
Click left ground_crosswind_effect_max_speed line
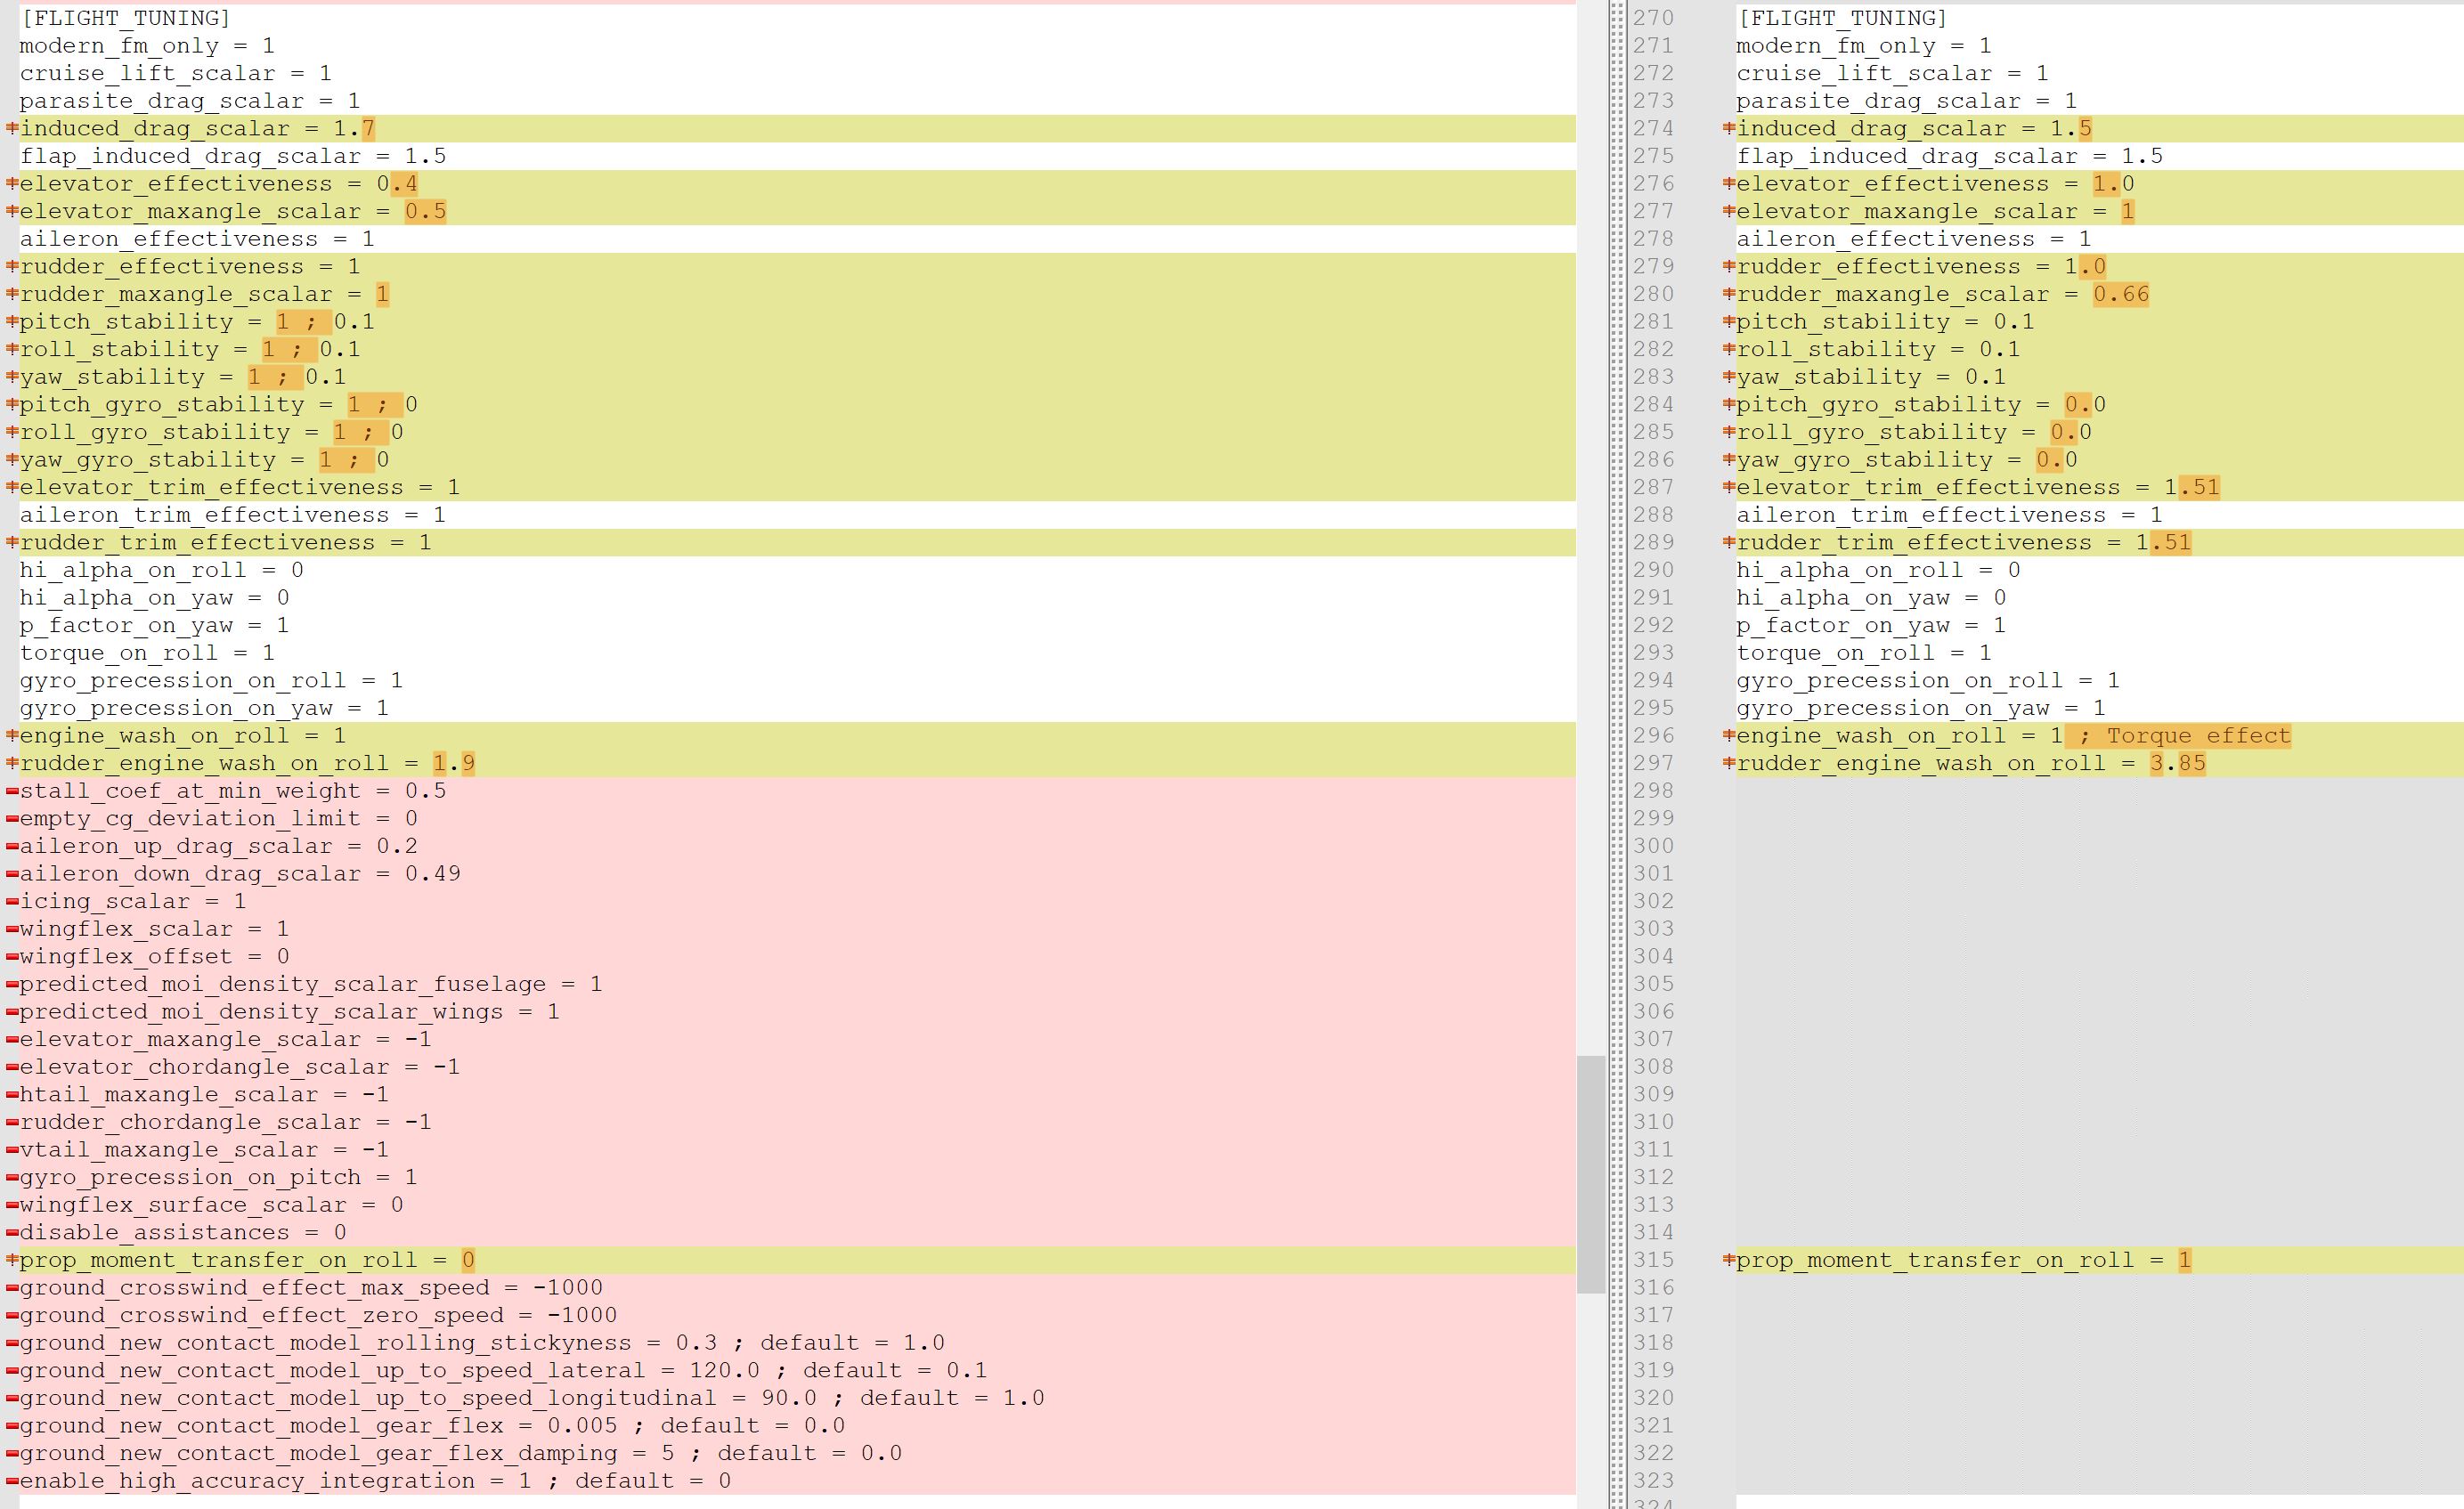[311, 1288]
